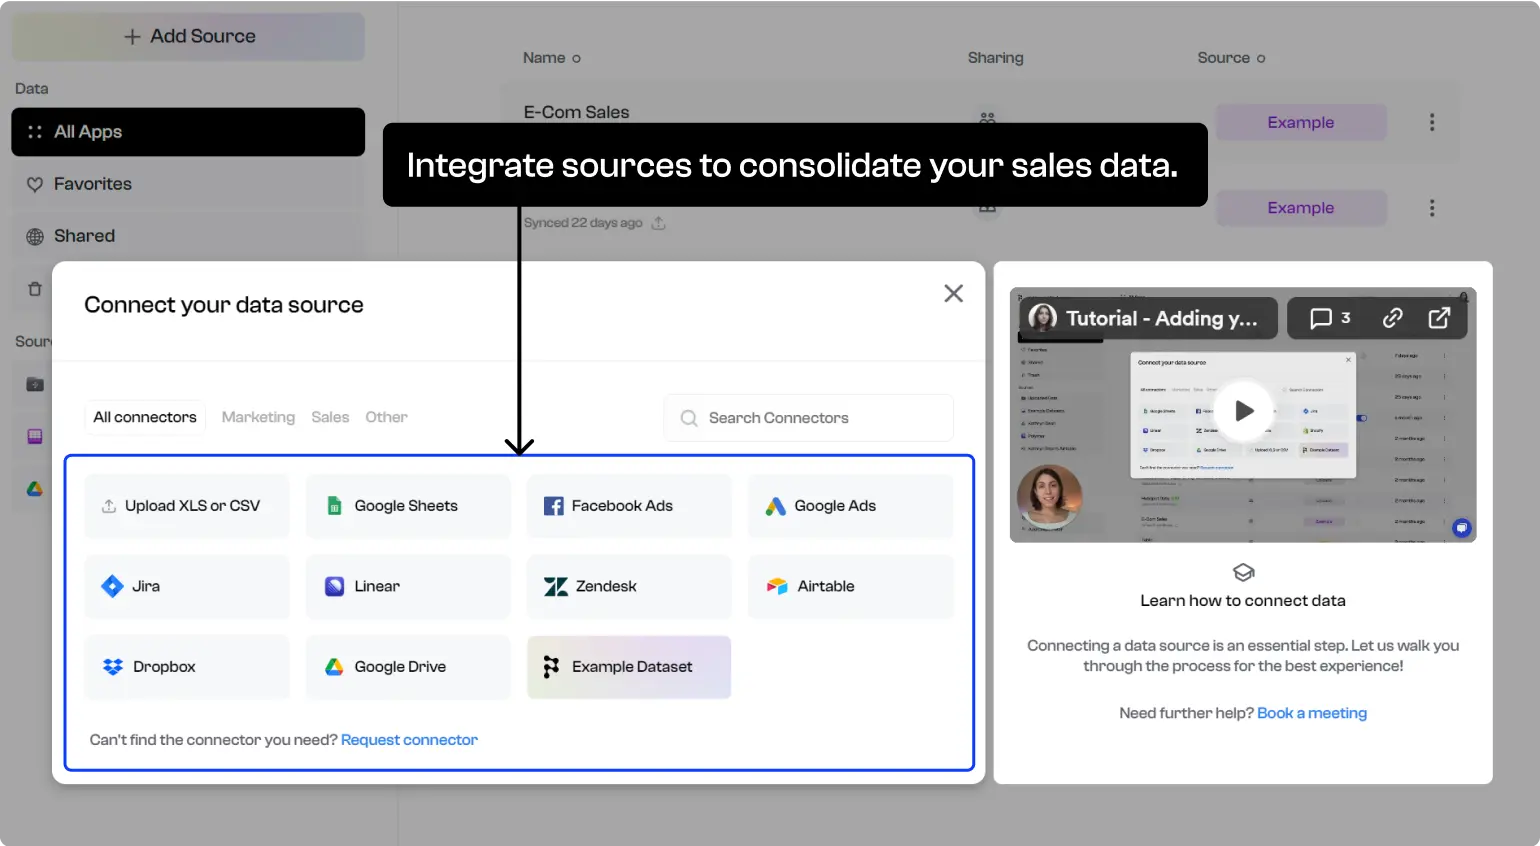Choose the Dropbox connector

(187, 667)
